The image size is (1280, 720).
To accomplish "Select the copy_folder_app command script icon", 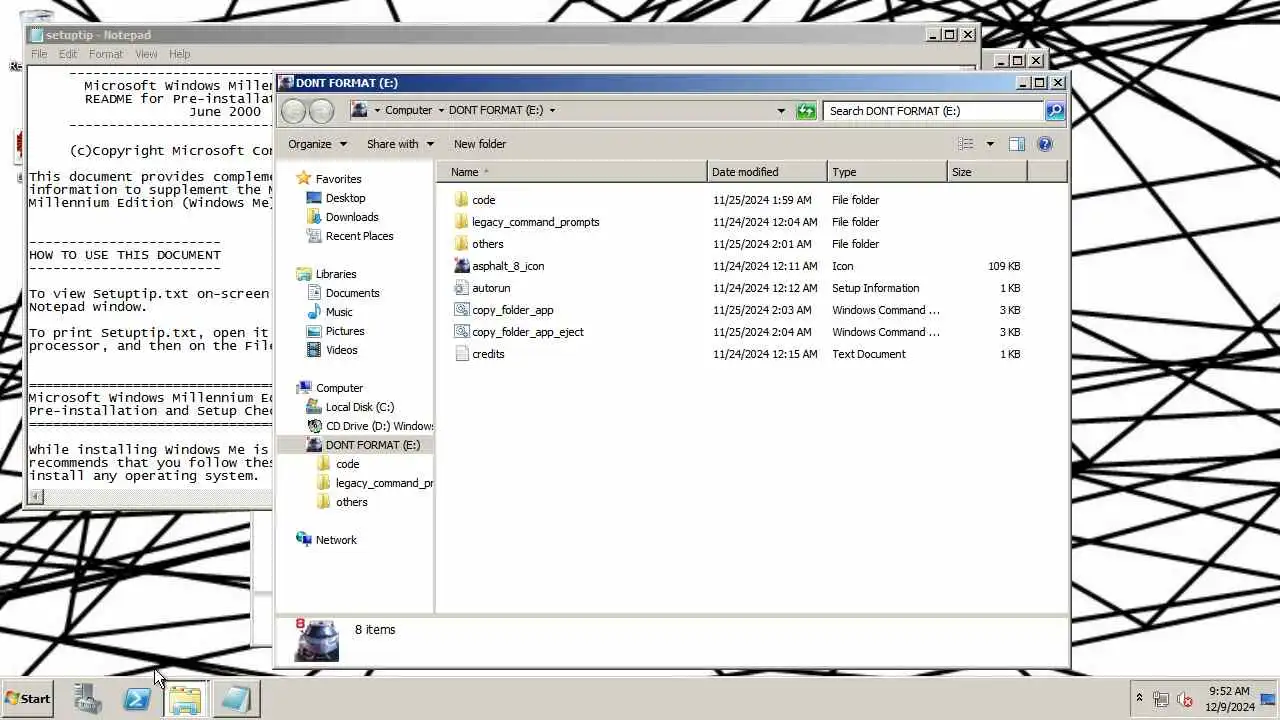I will tap(461, 310).
